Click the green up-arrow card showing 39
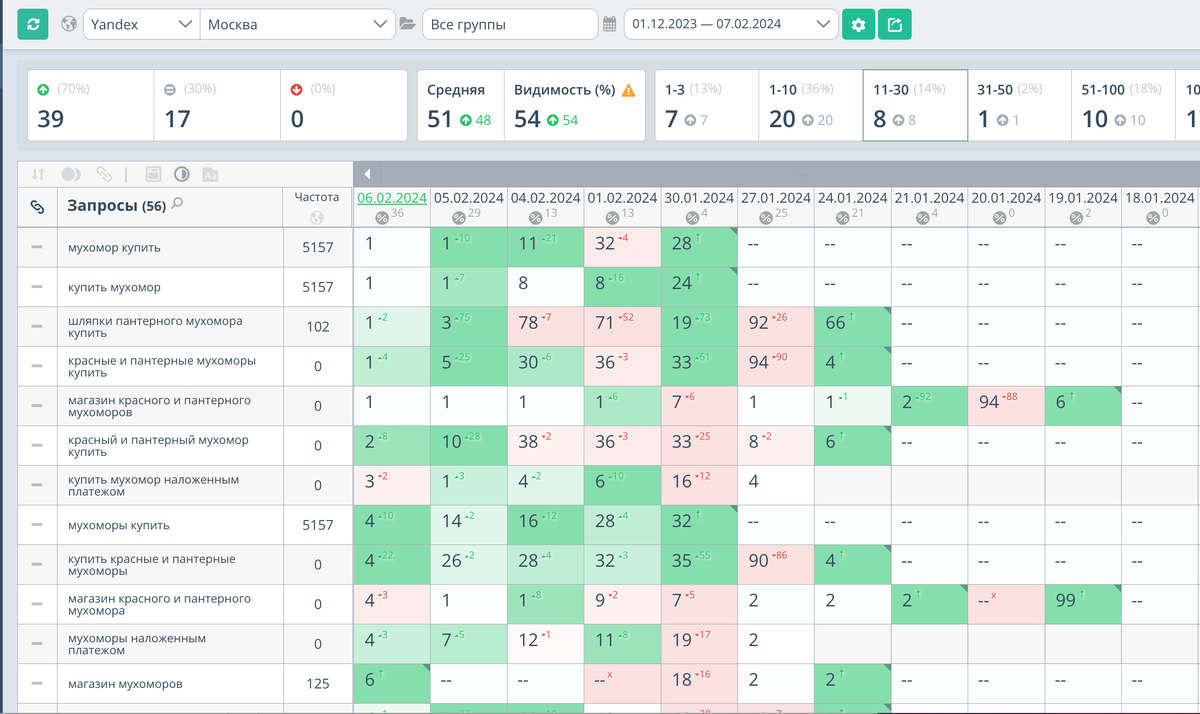This screenshot has width=1200, height=714. click(90, 105)
